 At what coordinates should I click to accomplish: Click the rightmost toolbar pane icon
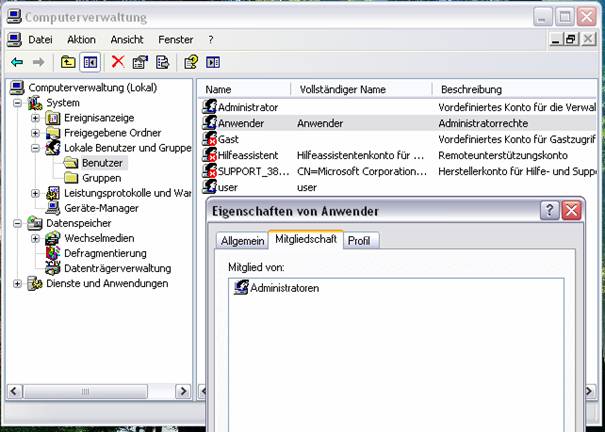point(213,62)
